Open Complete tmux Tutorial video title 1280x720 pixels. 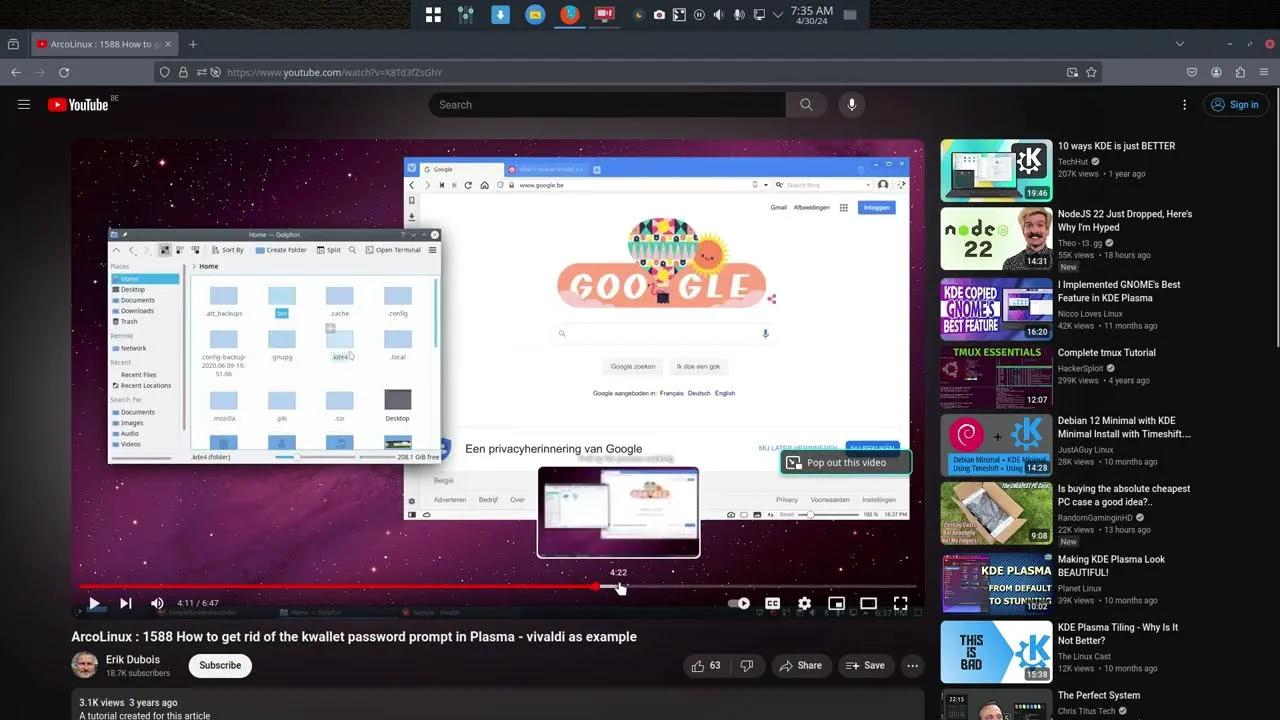pos(1107,352)
